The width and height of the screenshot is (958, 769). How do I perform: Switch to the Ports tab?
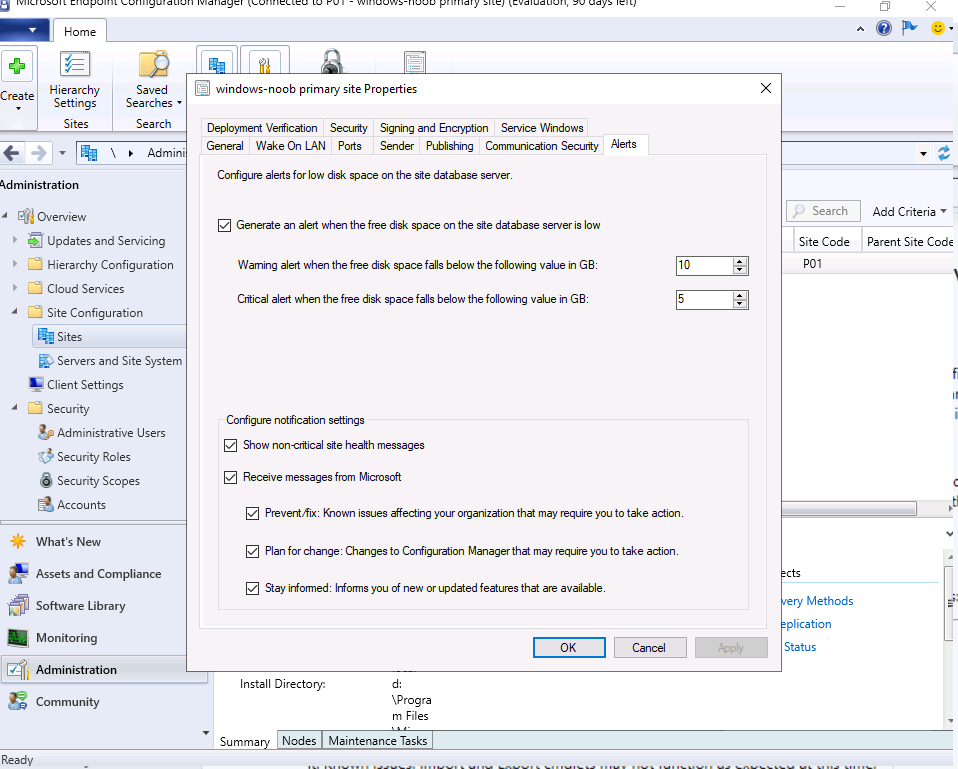tap(349, 146)
